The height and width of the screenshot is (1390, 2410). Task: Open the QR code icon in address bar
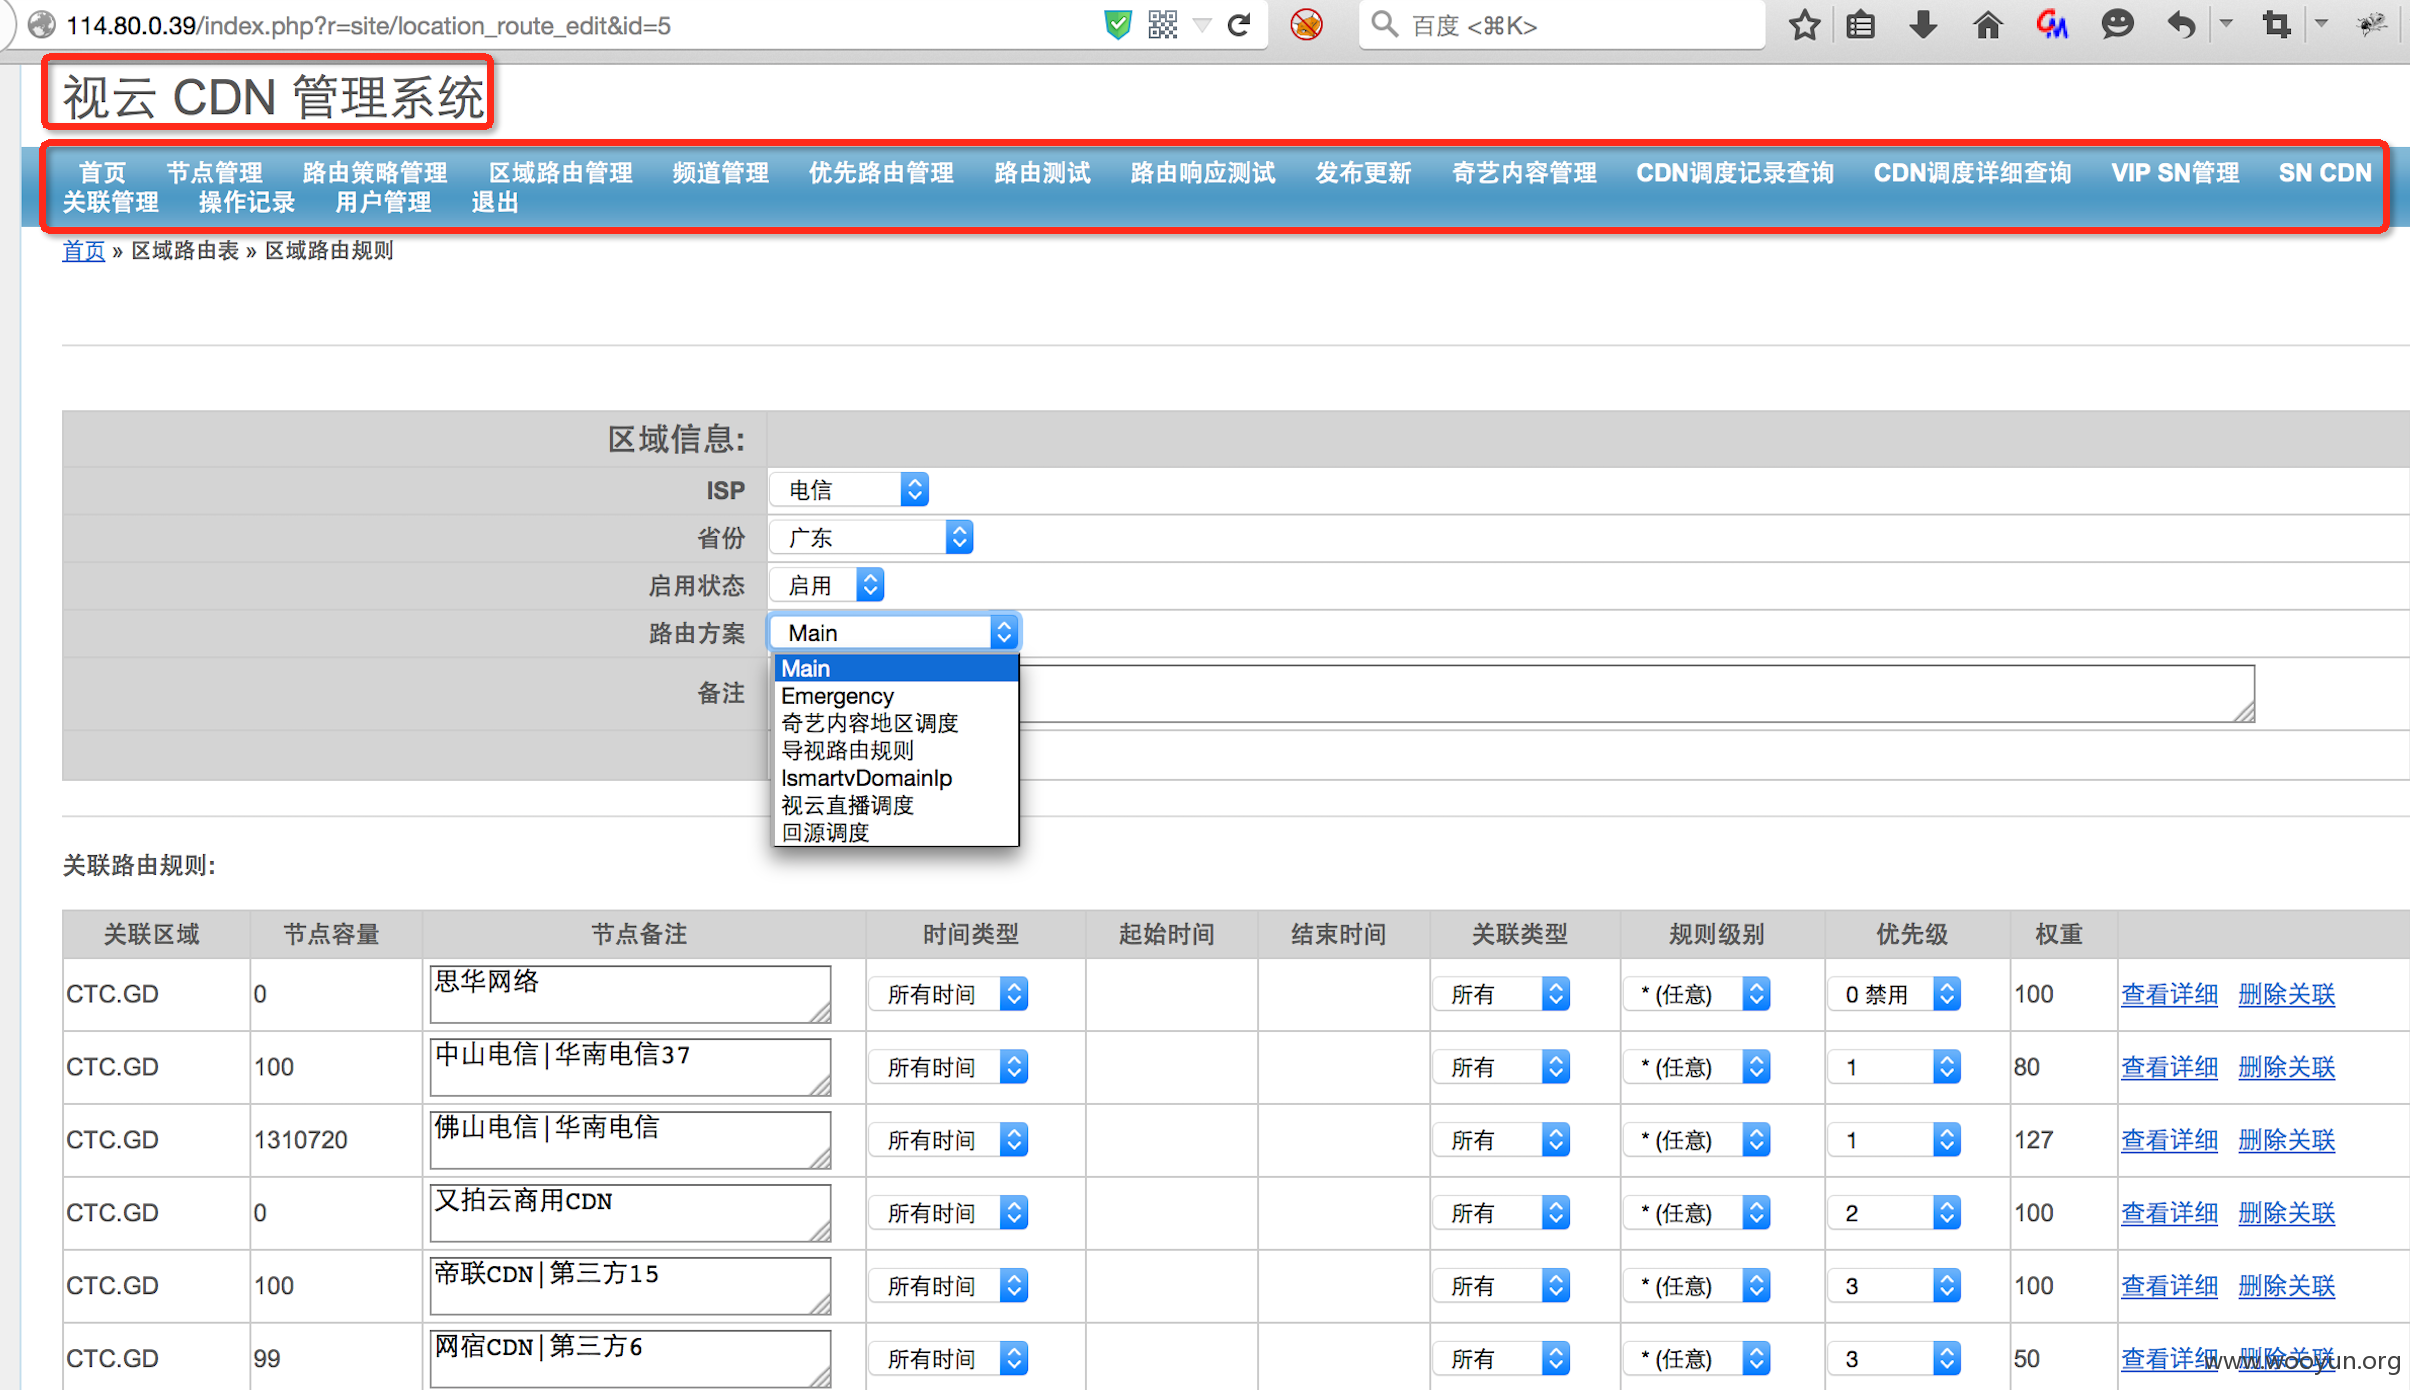(1163, 24)
